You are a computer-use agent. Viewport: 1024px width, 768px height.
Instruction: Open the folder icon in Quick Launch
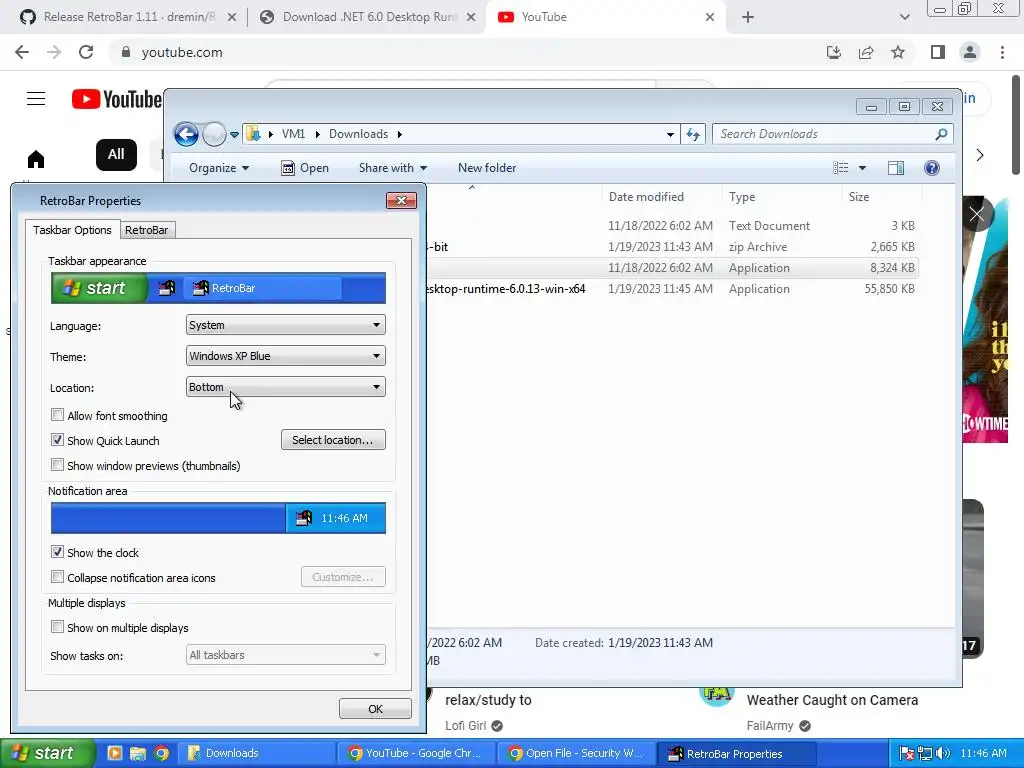coord(138,753)
